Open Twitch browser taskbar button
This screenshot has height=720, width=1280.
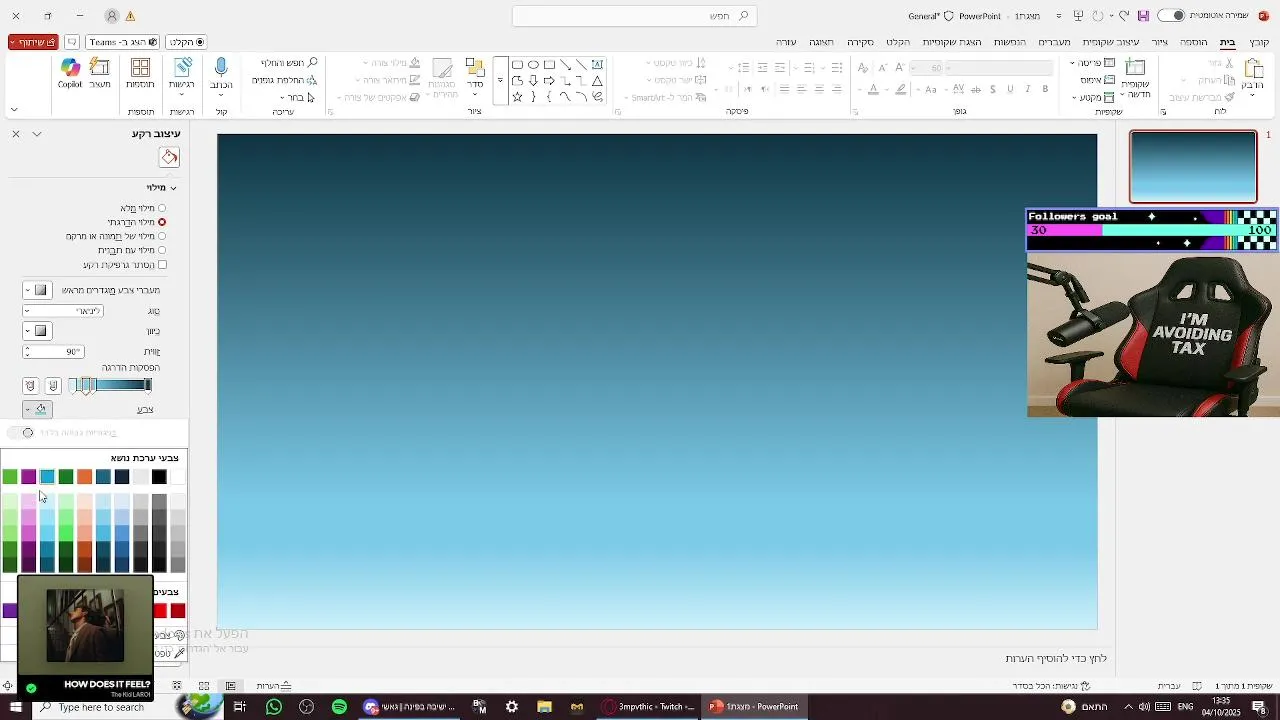648,707
